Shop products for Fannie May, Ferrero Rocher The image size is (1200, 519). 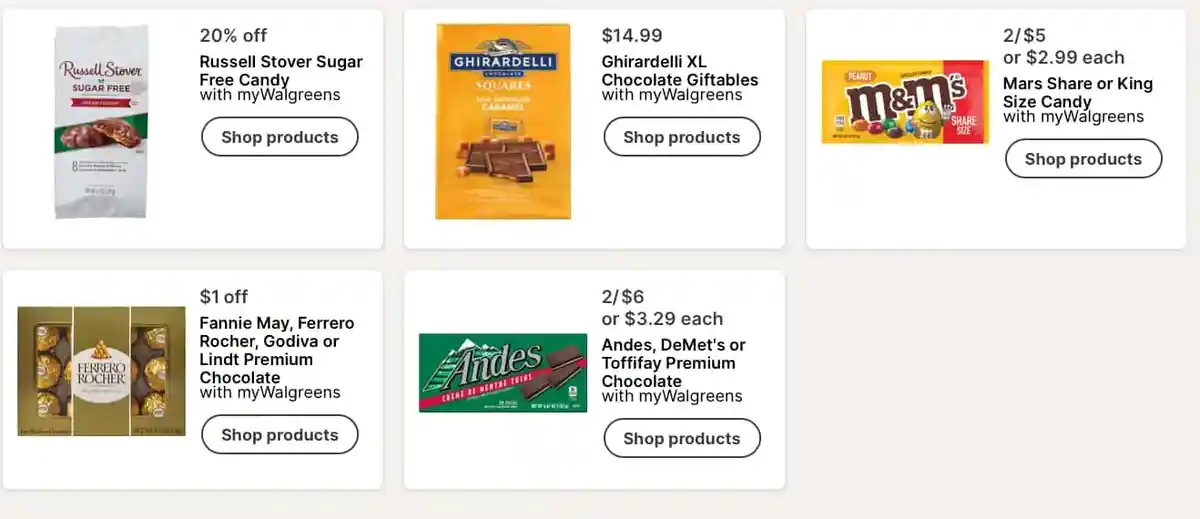(280, 435)
